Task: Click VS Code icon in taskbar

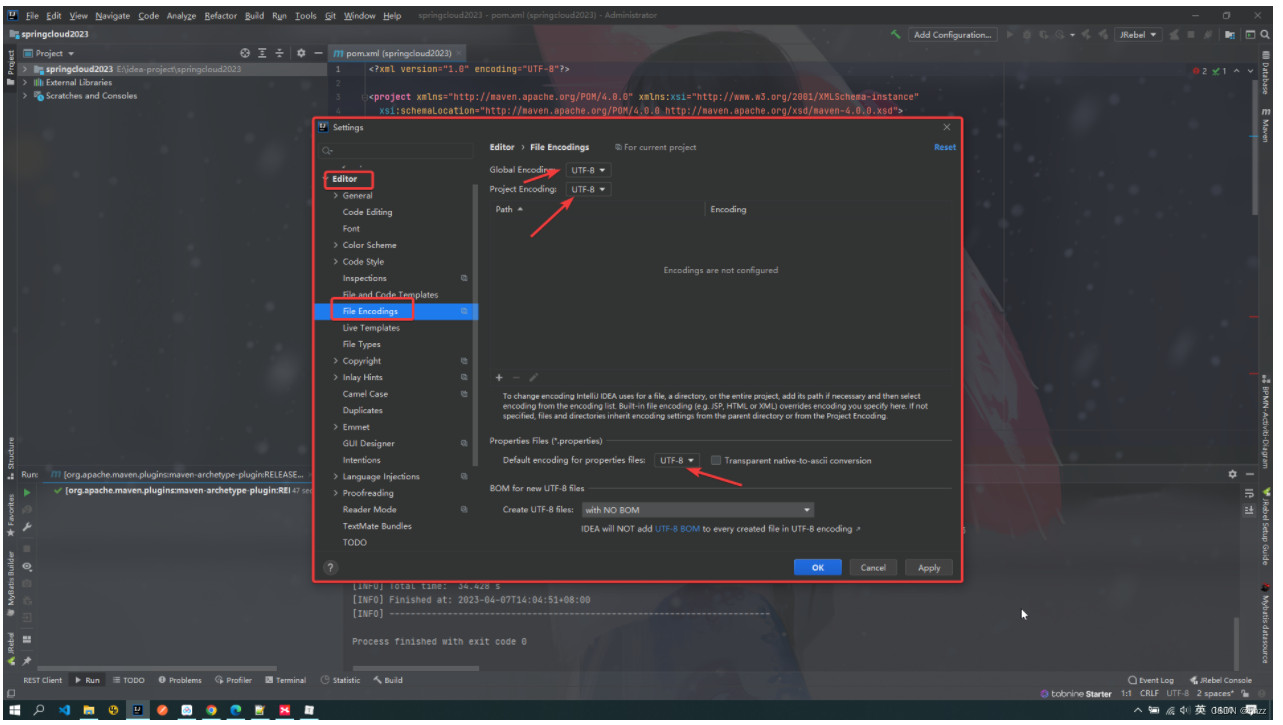Action: (x=64, y=710)
